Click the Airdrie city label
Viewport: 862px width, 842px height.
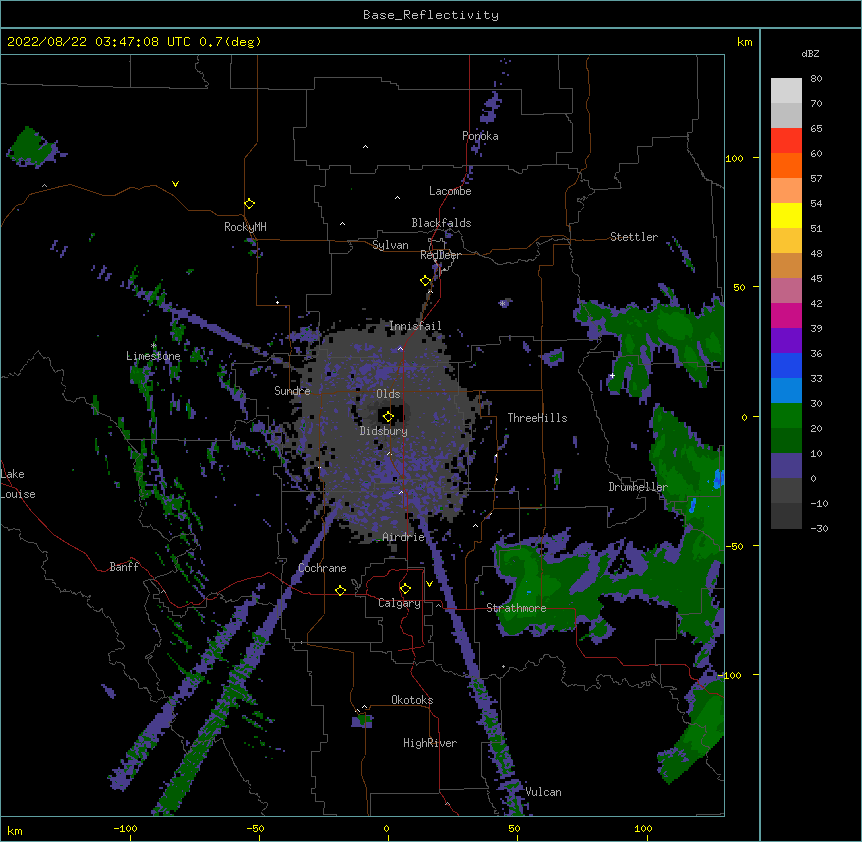[x=404, y=537]
